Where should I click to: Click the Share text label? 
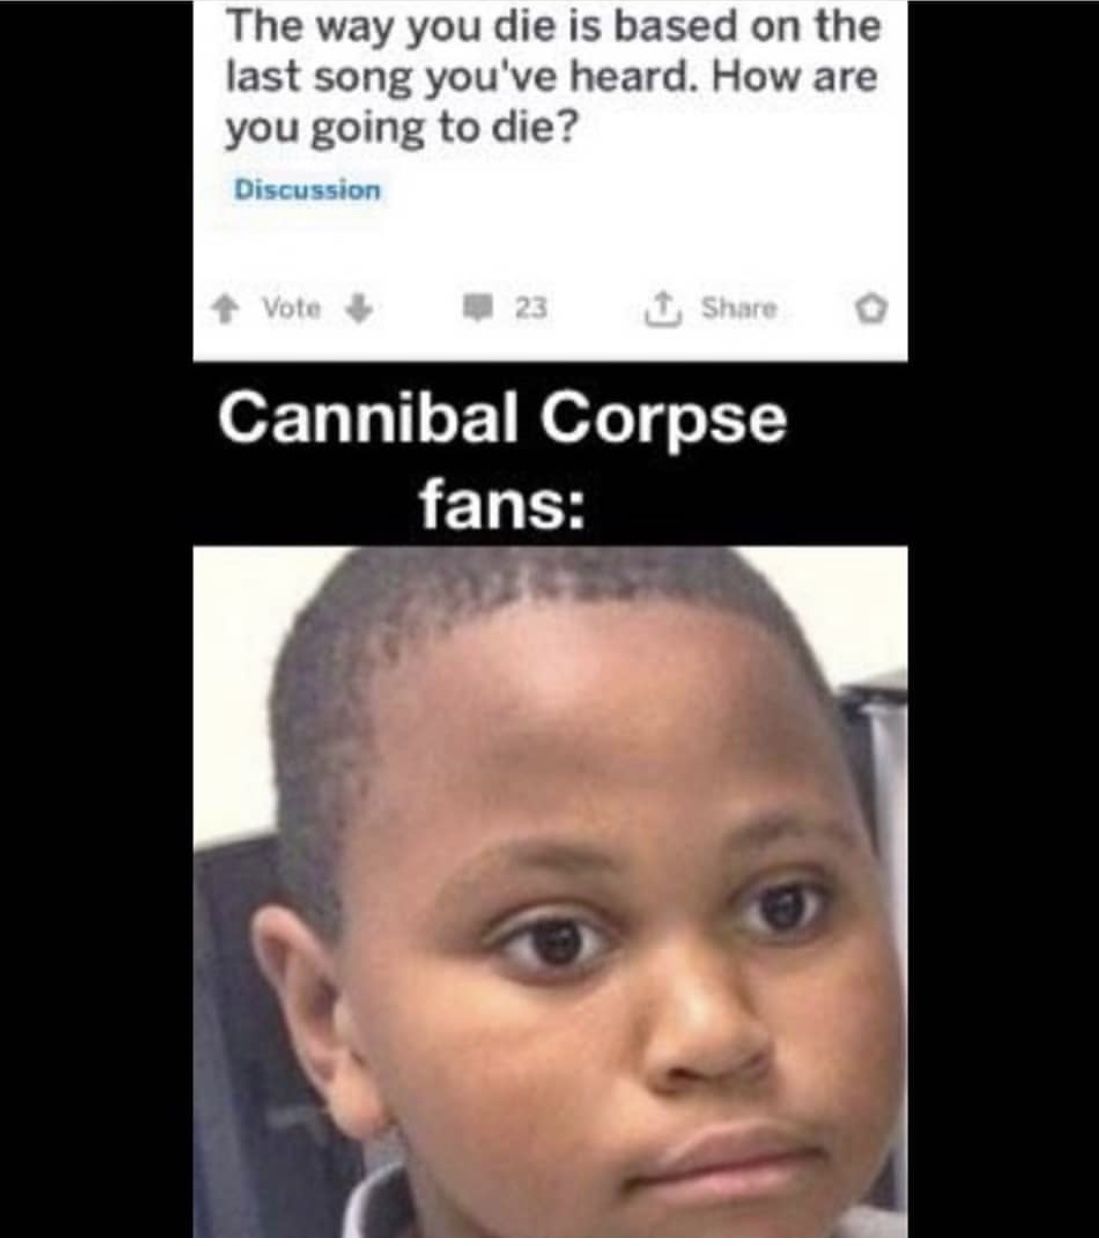pyautogui.click(x=738, y=308)
